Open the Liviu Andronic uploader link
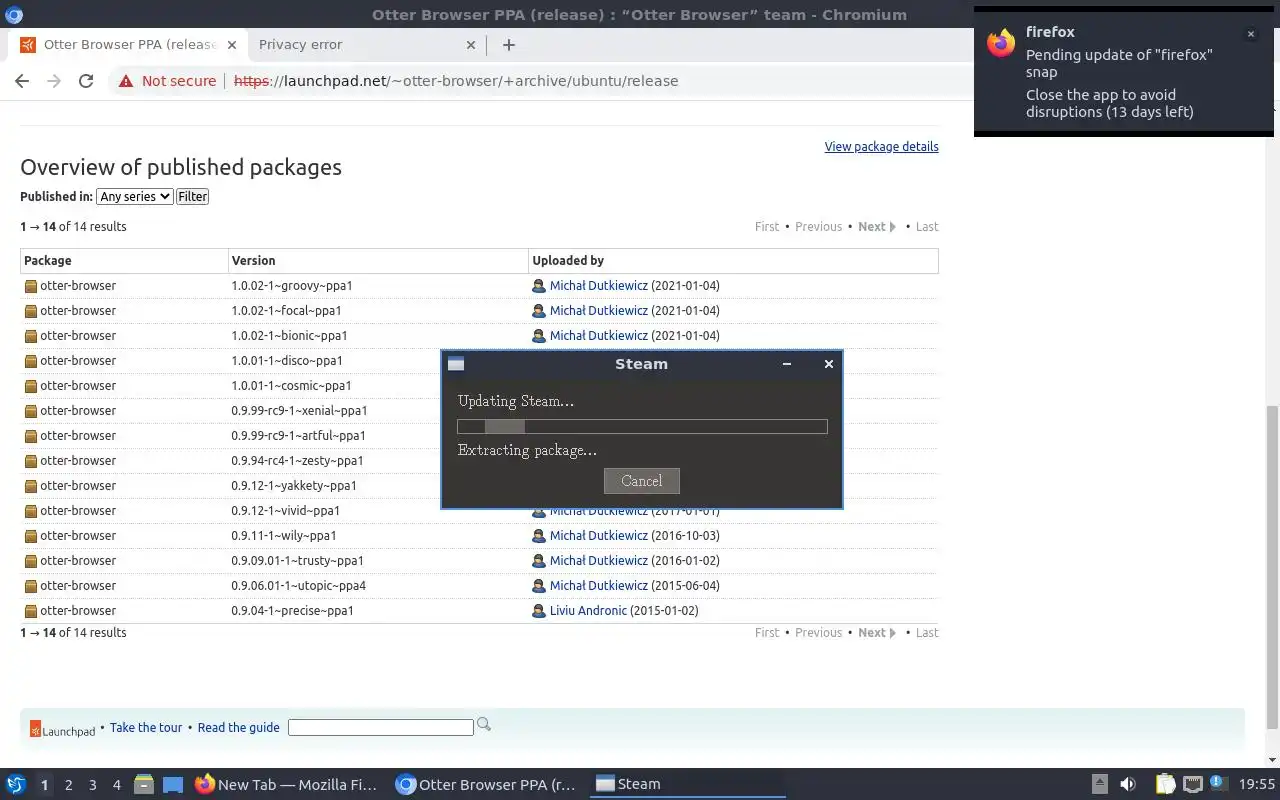 tap(588, 610)
